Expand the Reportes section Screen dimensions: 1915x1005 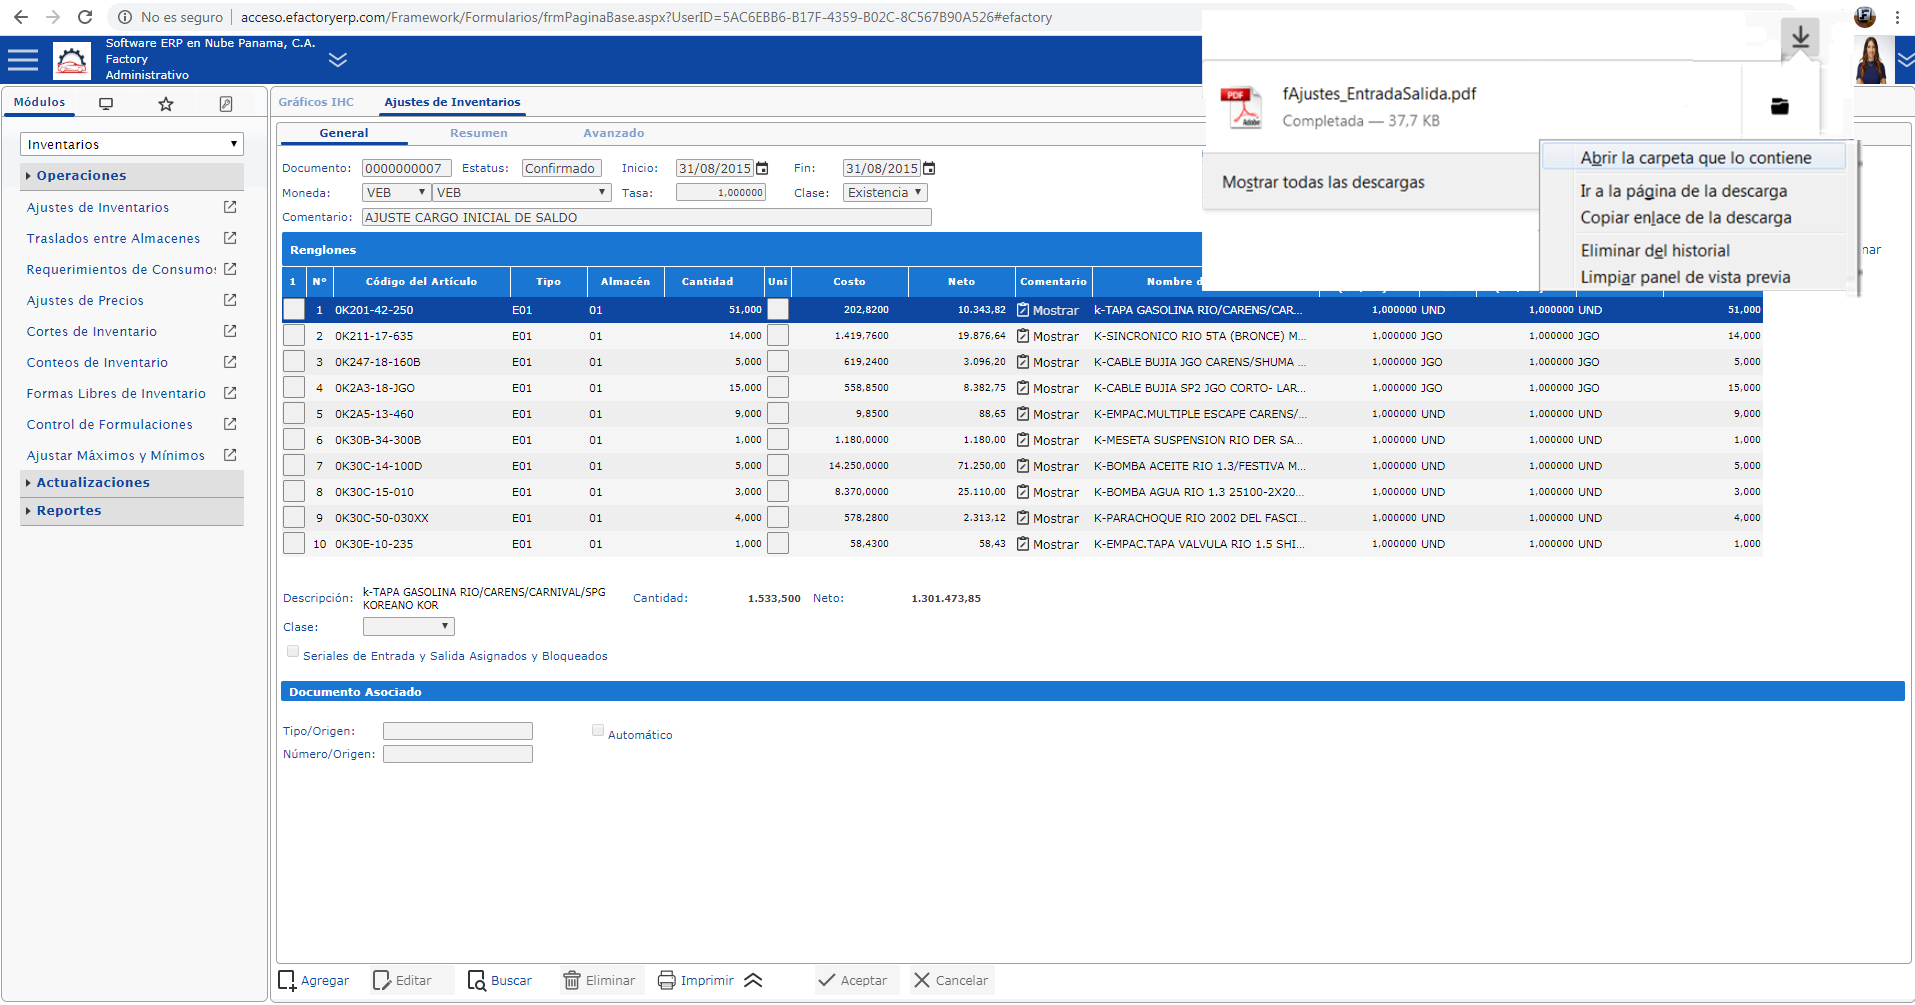coord(69,511)
